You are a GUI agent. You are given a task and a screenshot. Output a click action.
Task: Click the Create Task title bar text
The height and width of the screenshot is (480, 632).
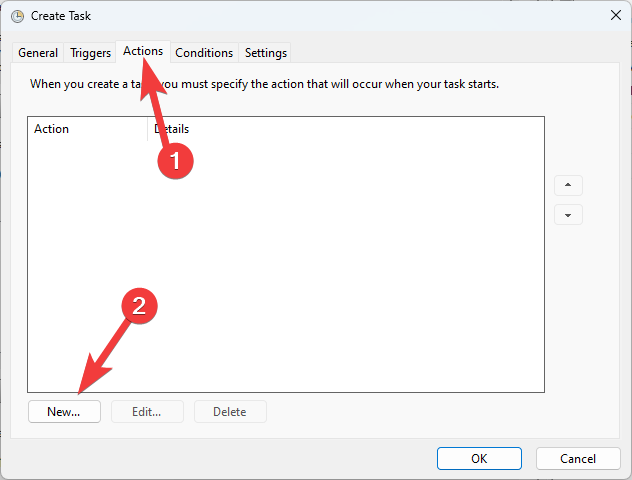click(x=61, y=16)
